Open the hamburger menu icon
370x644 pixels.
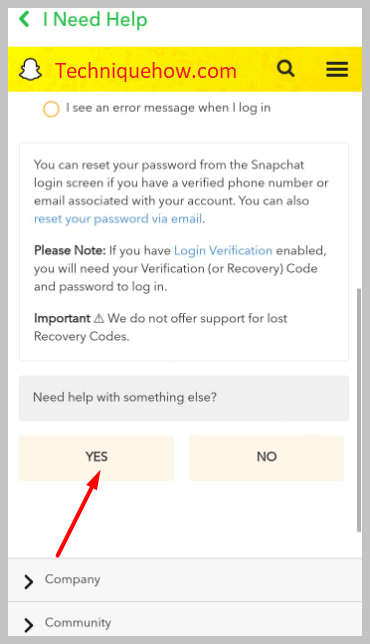click(337, 69)
